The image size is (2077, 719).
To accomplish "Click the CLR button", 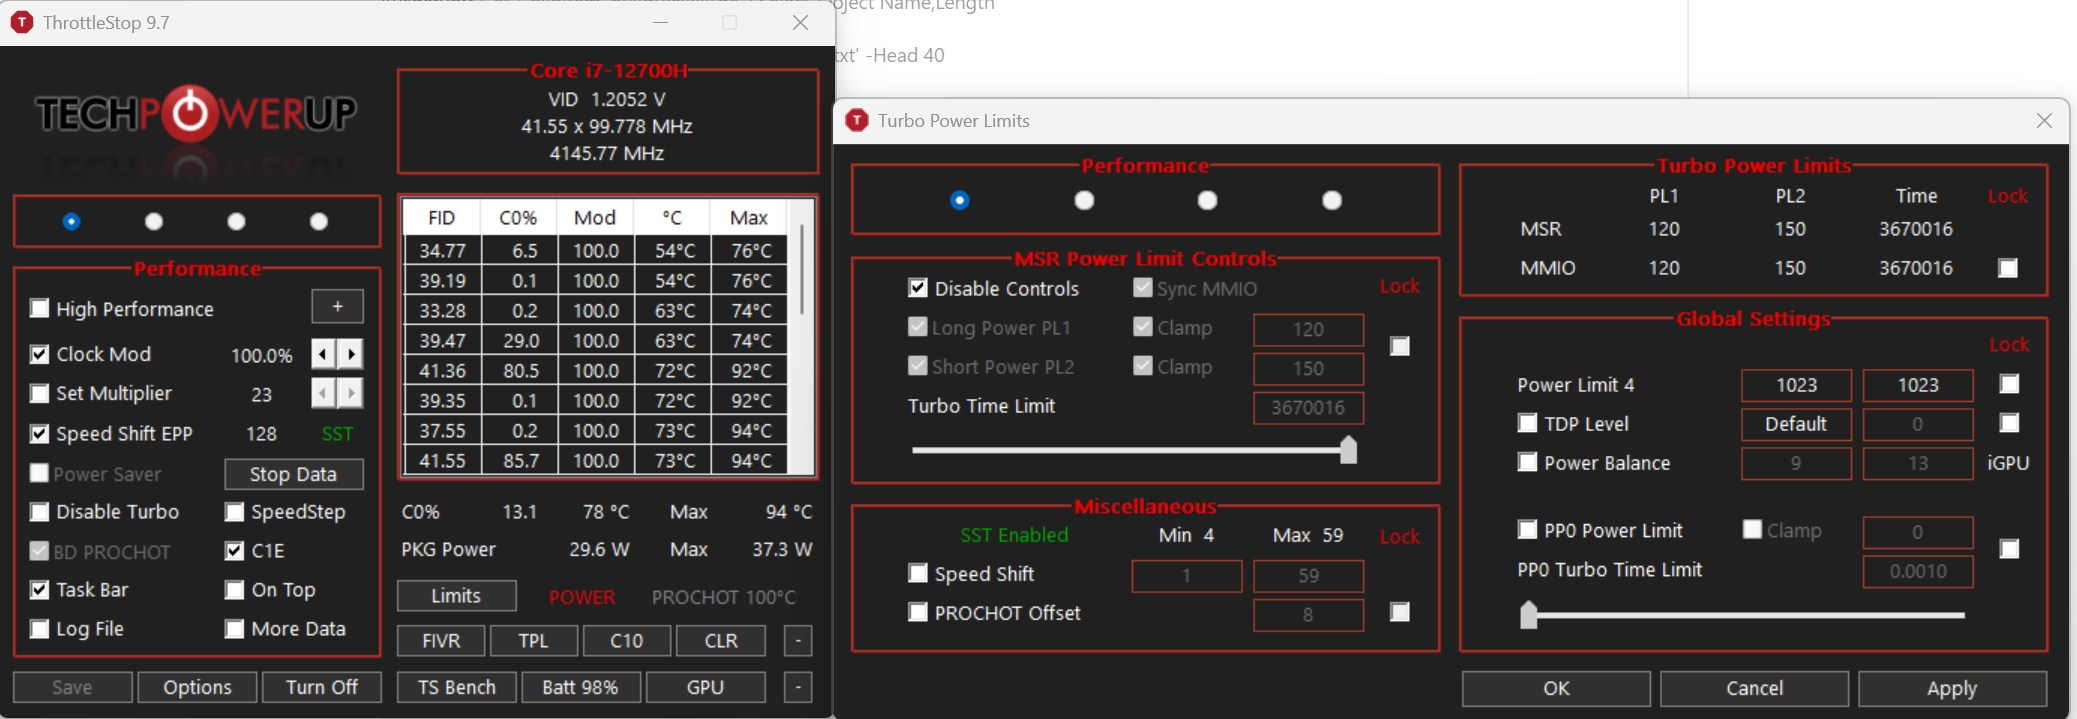I will (x=721, y=640).
